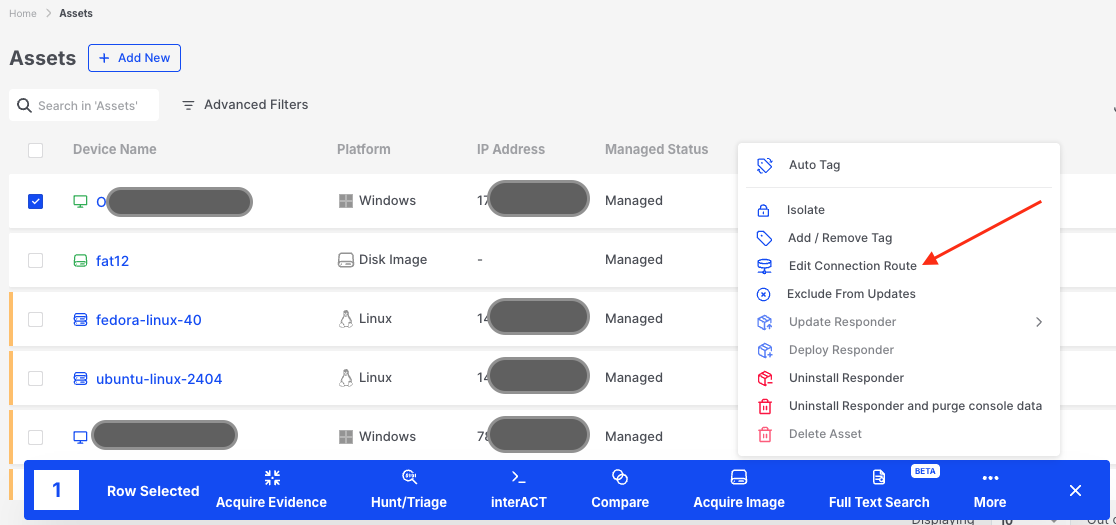The width and height of the screenshot is (1116, 525).
Task: Uncheck the selected Windows device row
Action: coord(36,201)
